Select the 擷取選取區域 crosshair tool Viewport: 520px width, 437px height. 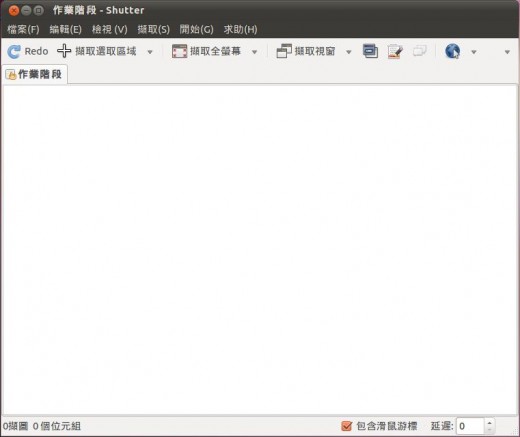64,51
